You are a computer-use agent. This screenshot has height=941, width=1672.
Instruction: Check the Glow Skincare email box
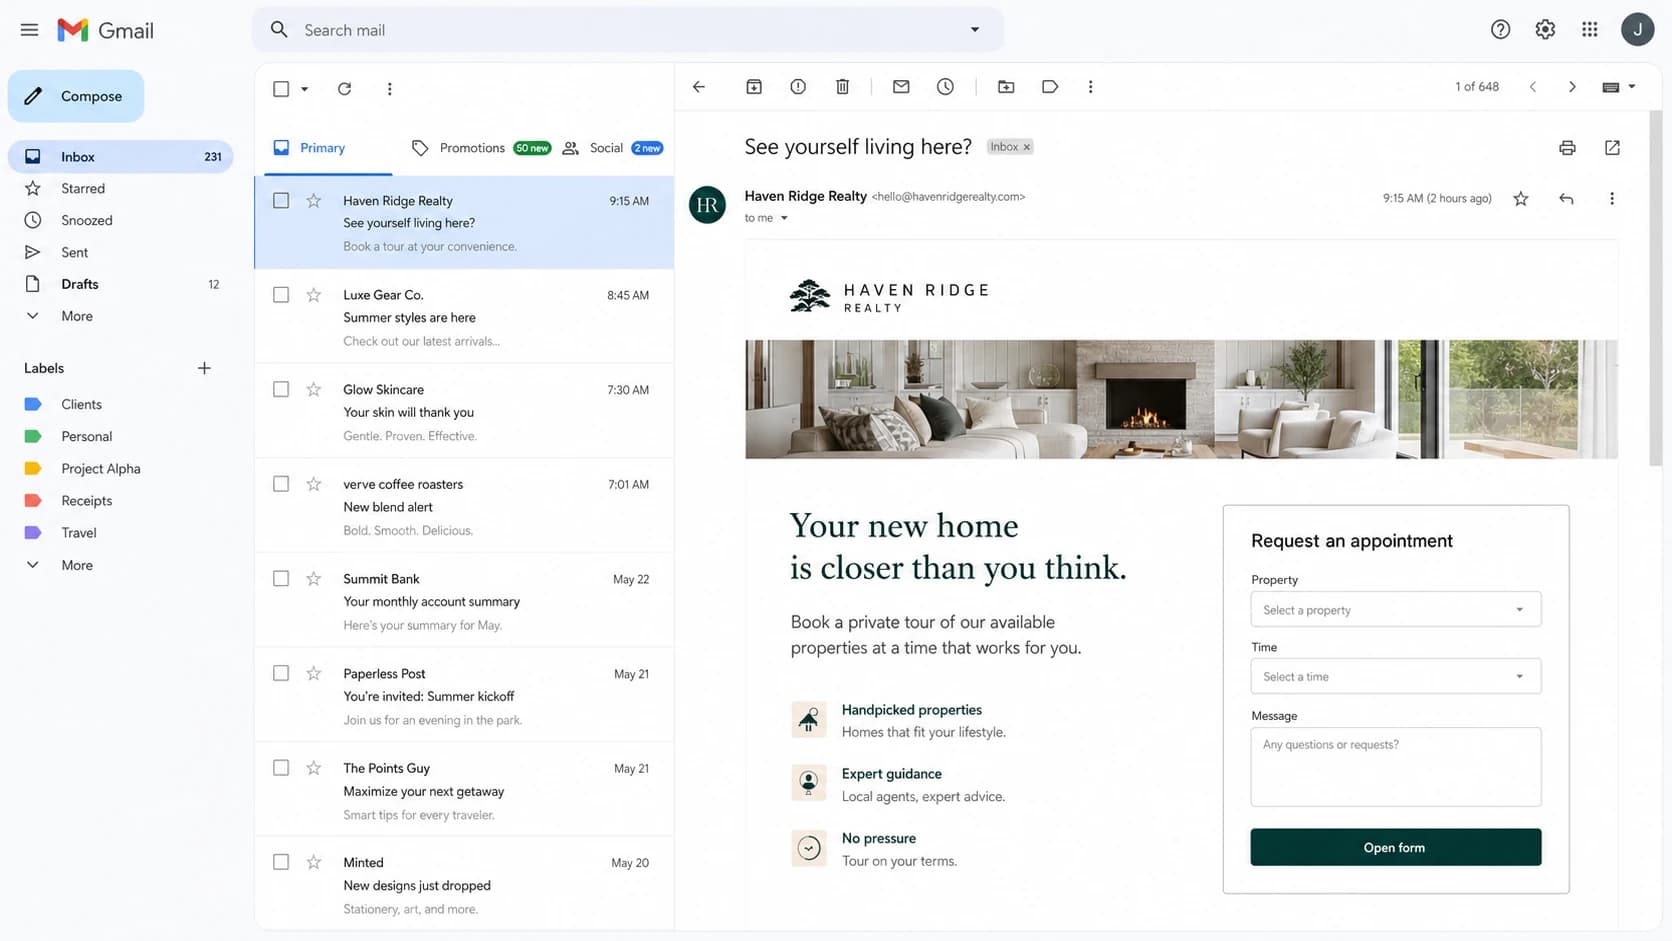tap(281, 389)
